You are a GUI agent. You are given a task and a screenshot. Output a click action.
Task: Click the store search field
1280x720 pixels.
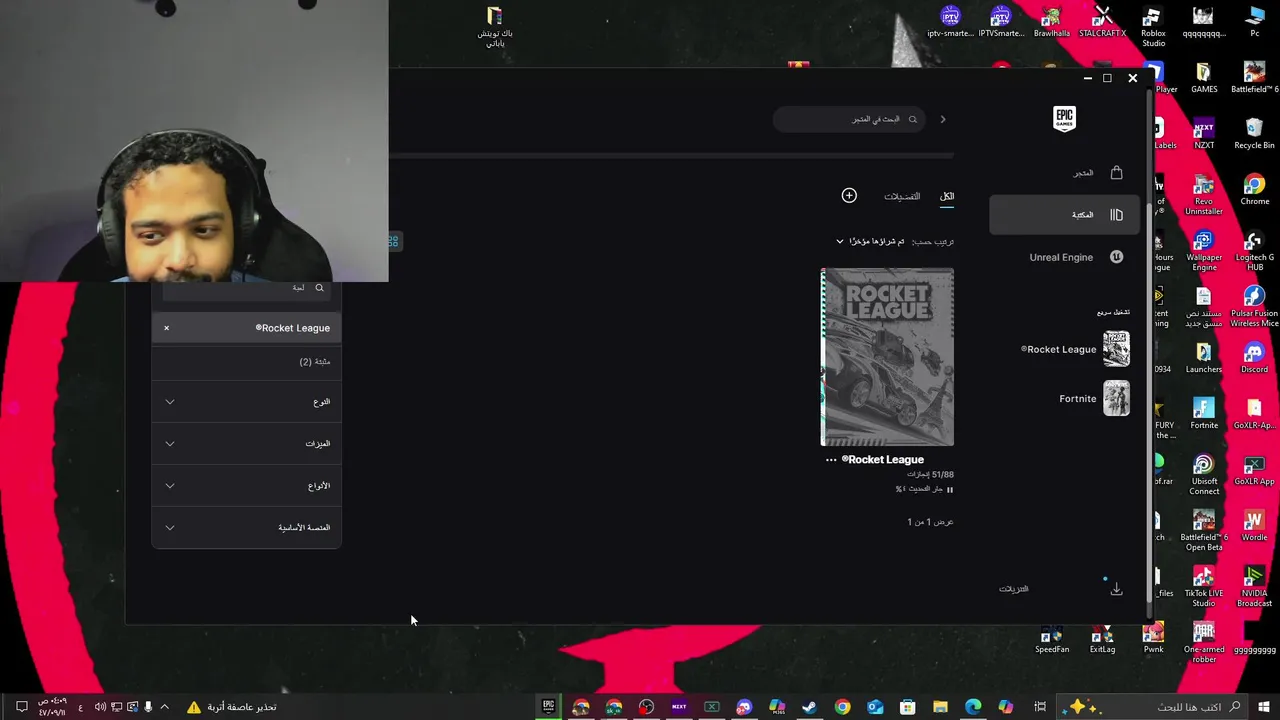pos(850,119)
